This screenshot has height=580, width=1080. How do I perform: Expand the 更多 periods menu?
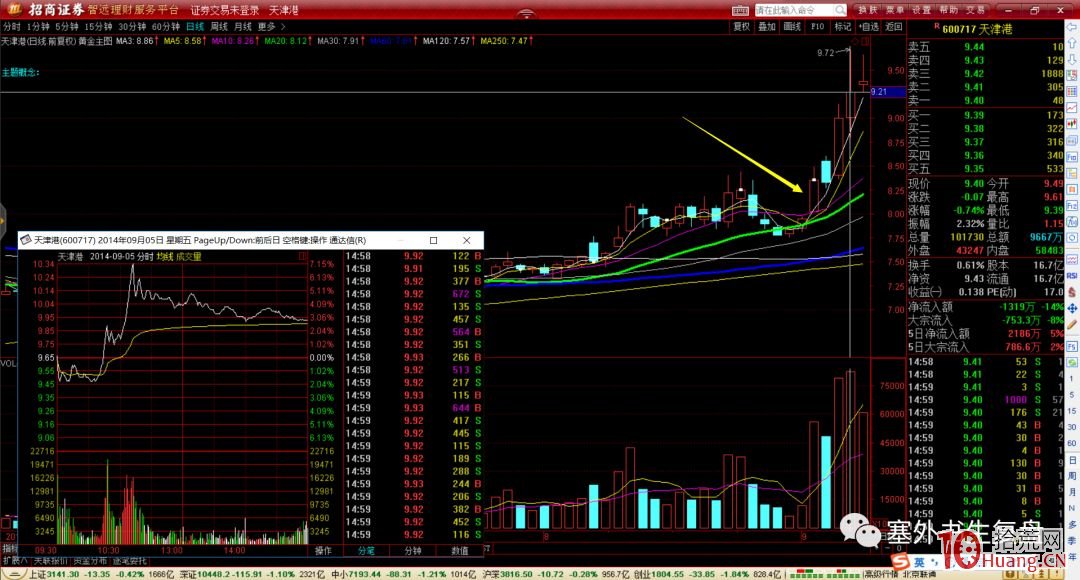[x=271, y=27]
